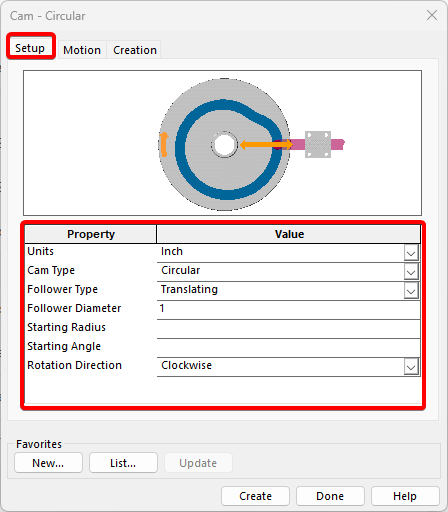The width and height of the screenshot is (448, 512).
Task: Click the empty Starting Radius field
Action: 288,329
